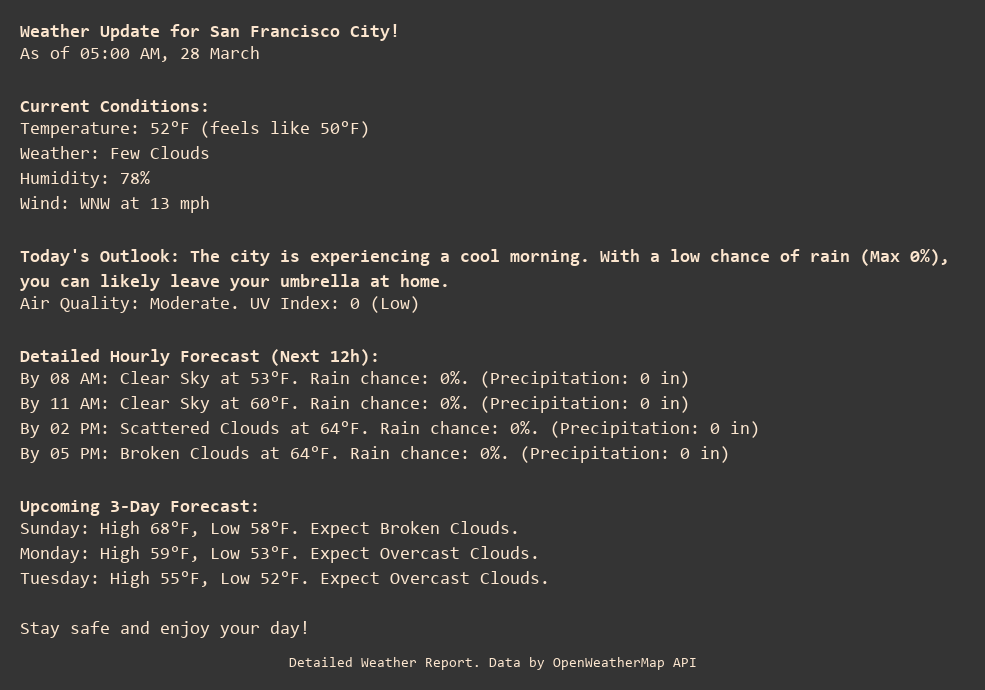Viewport: 985px width, 690px height.
Task: Click the 08 AM hourly forecast row
Action: point(354,378)
